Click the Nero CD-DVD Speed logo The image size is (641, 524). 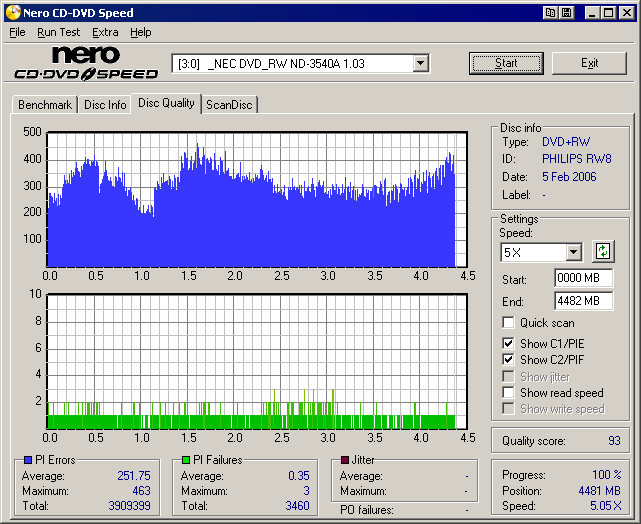click(85, 63)
